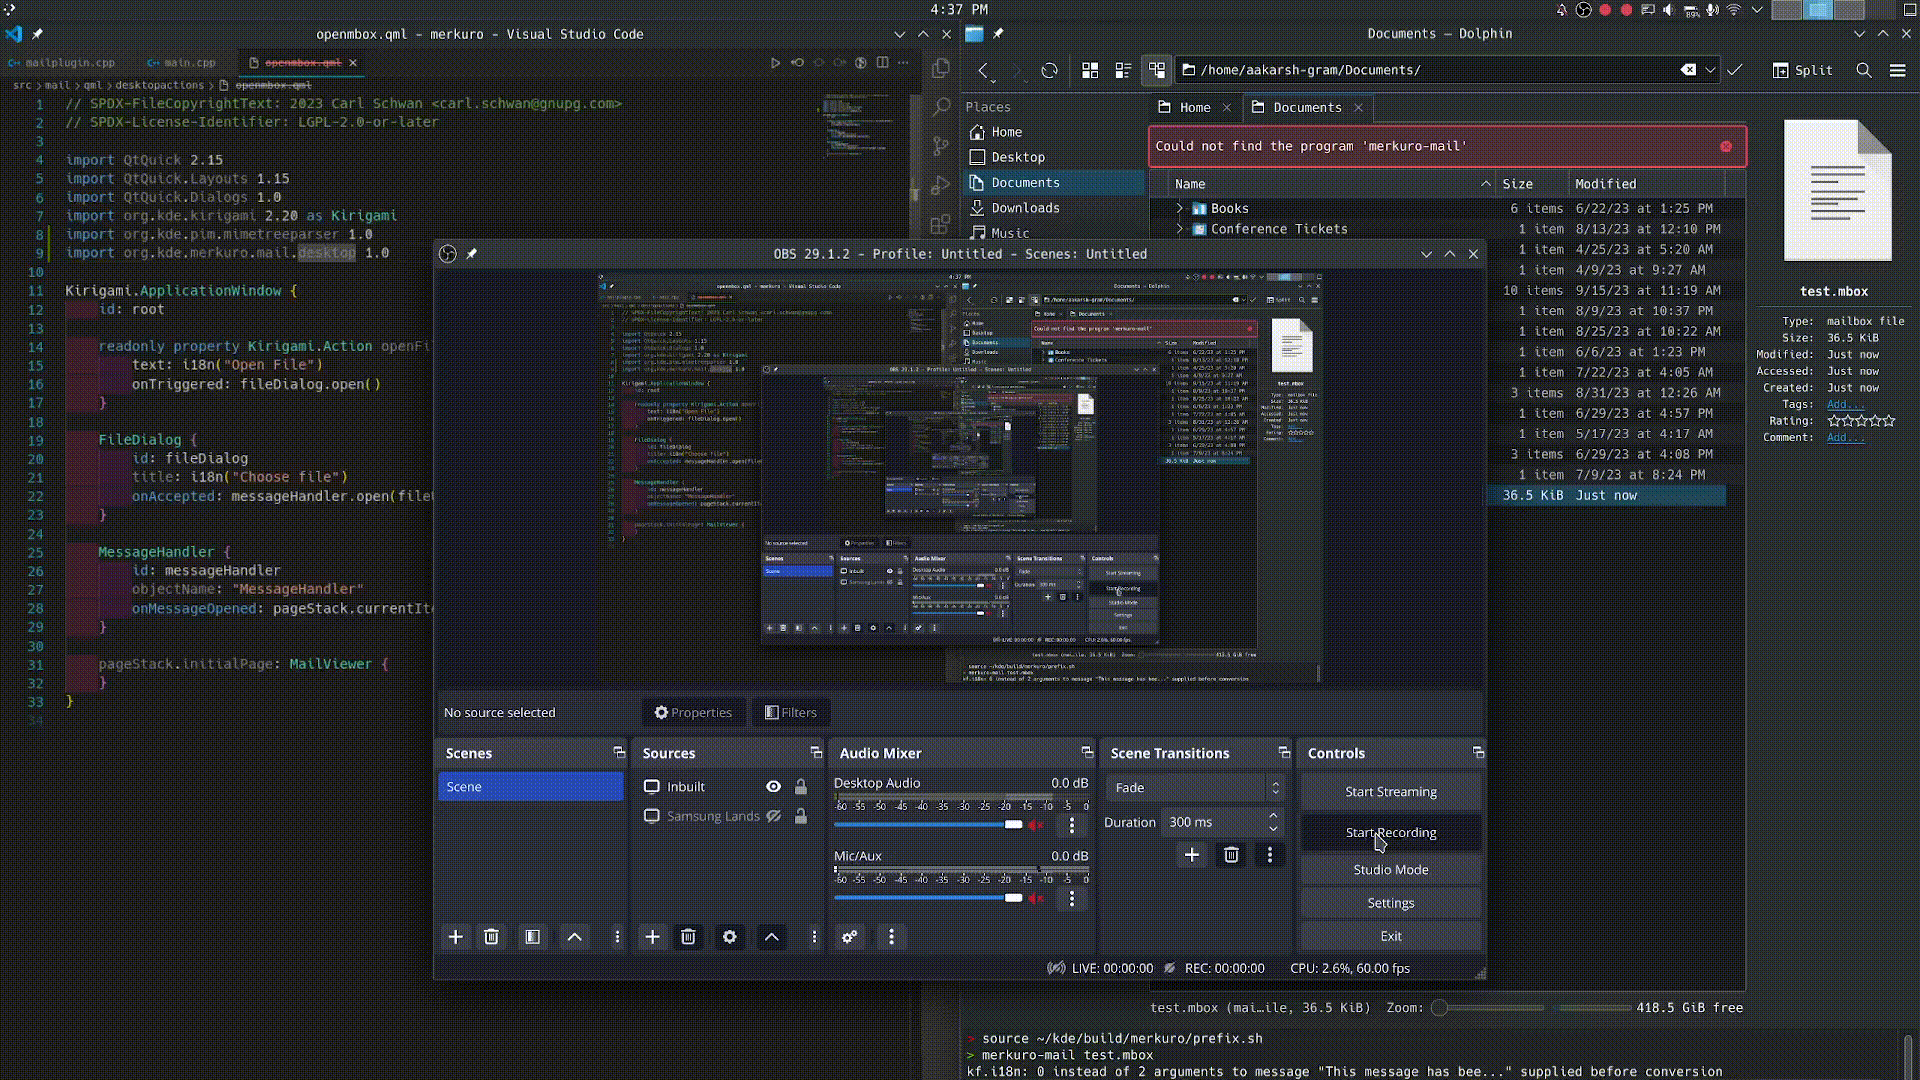Open scene filters icon in Scenes dock
1920x1080 pixels.
(532, 937)
